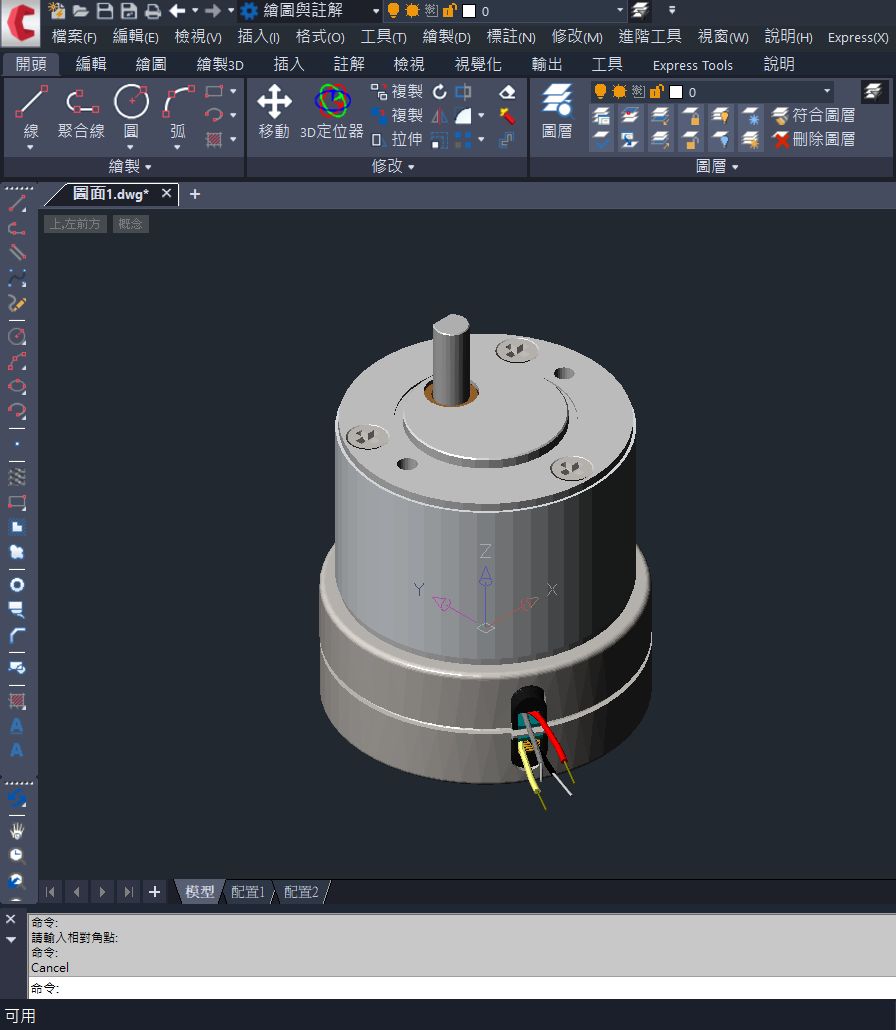Select the Polyline (聚合線) tool
The width and height of the screenshot is (896, 1030).
pos(81,112)
